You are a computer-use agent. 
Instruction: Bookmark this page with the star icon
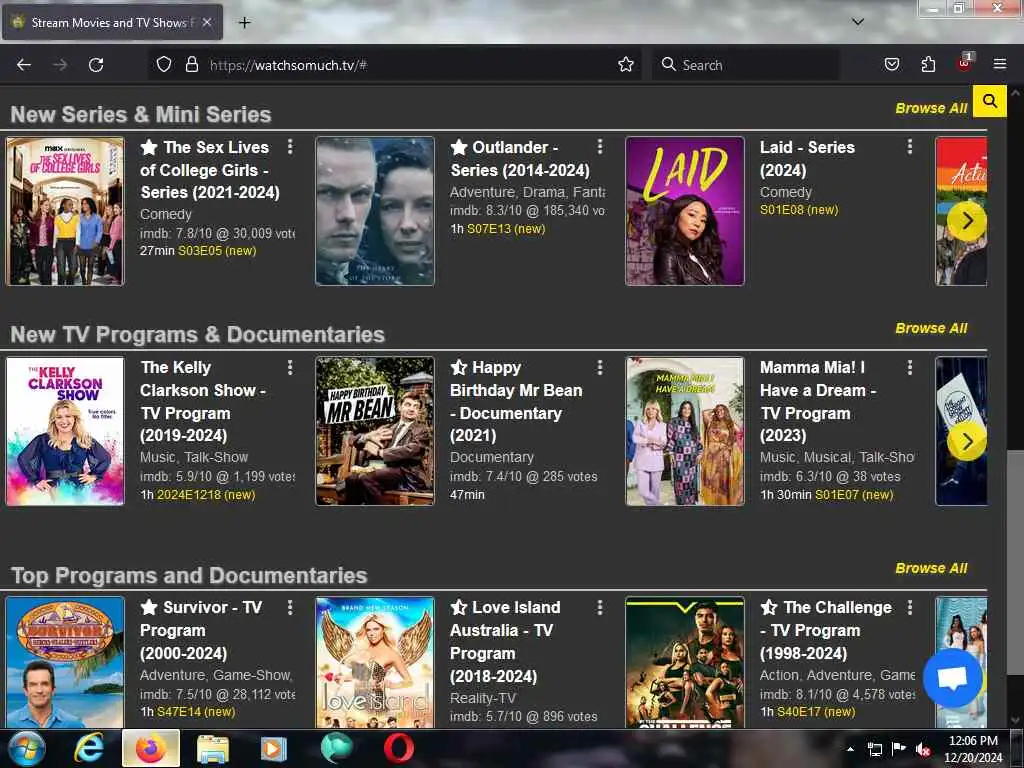626,65
